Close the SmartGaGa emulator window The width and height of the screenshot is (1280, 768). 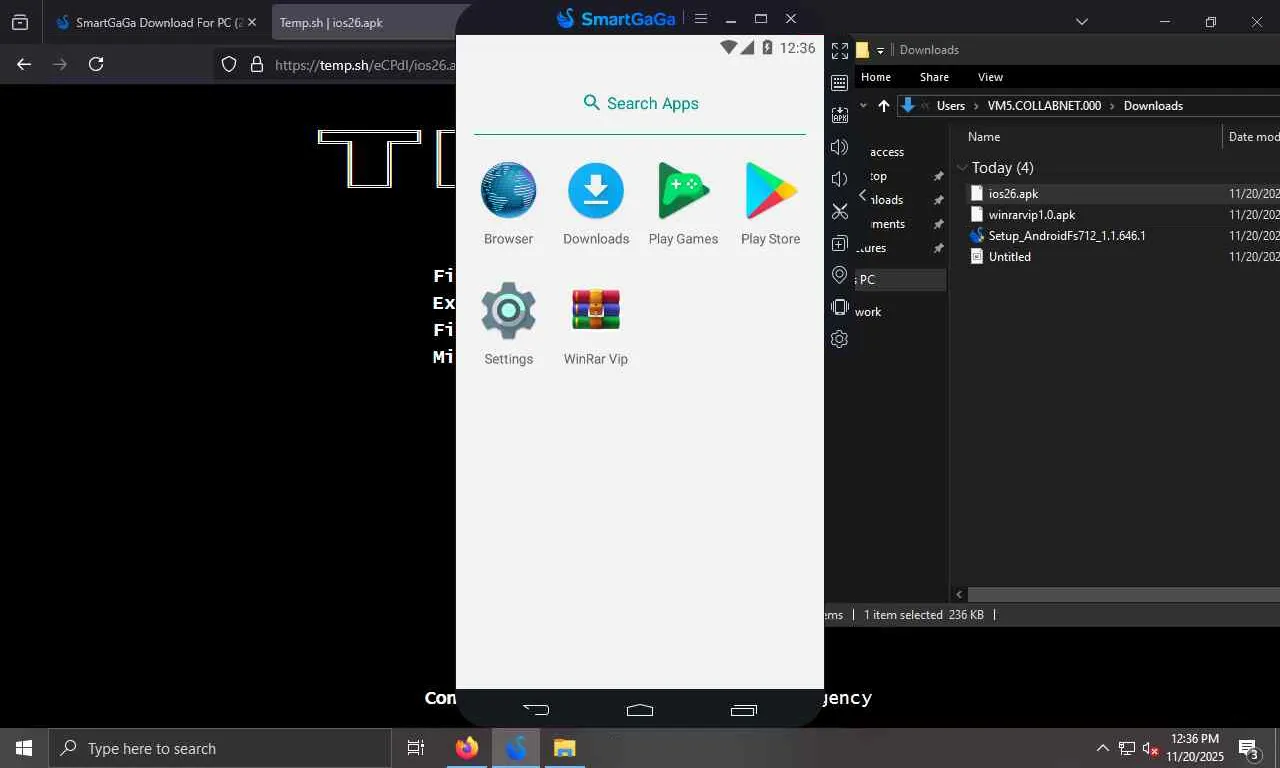pyautogui.click(x=791, y=18)
